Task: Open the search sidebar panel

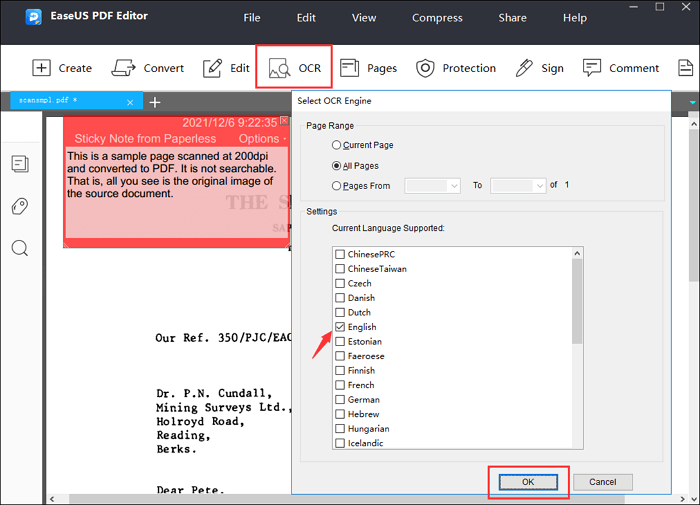Action: pos(20,248)
